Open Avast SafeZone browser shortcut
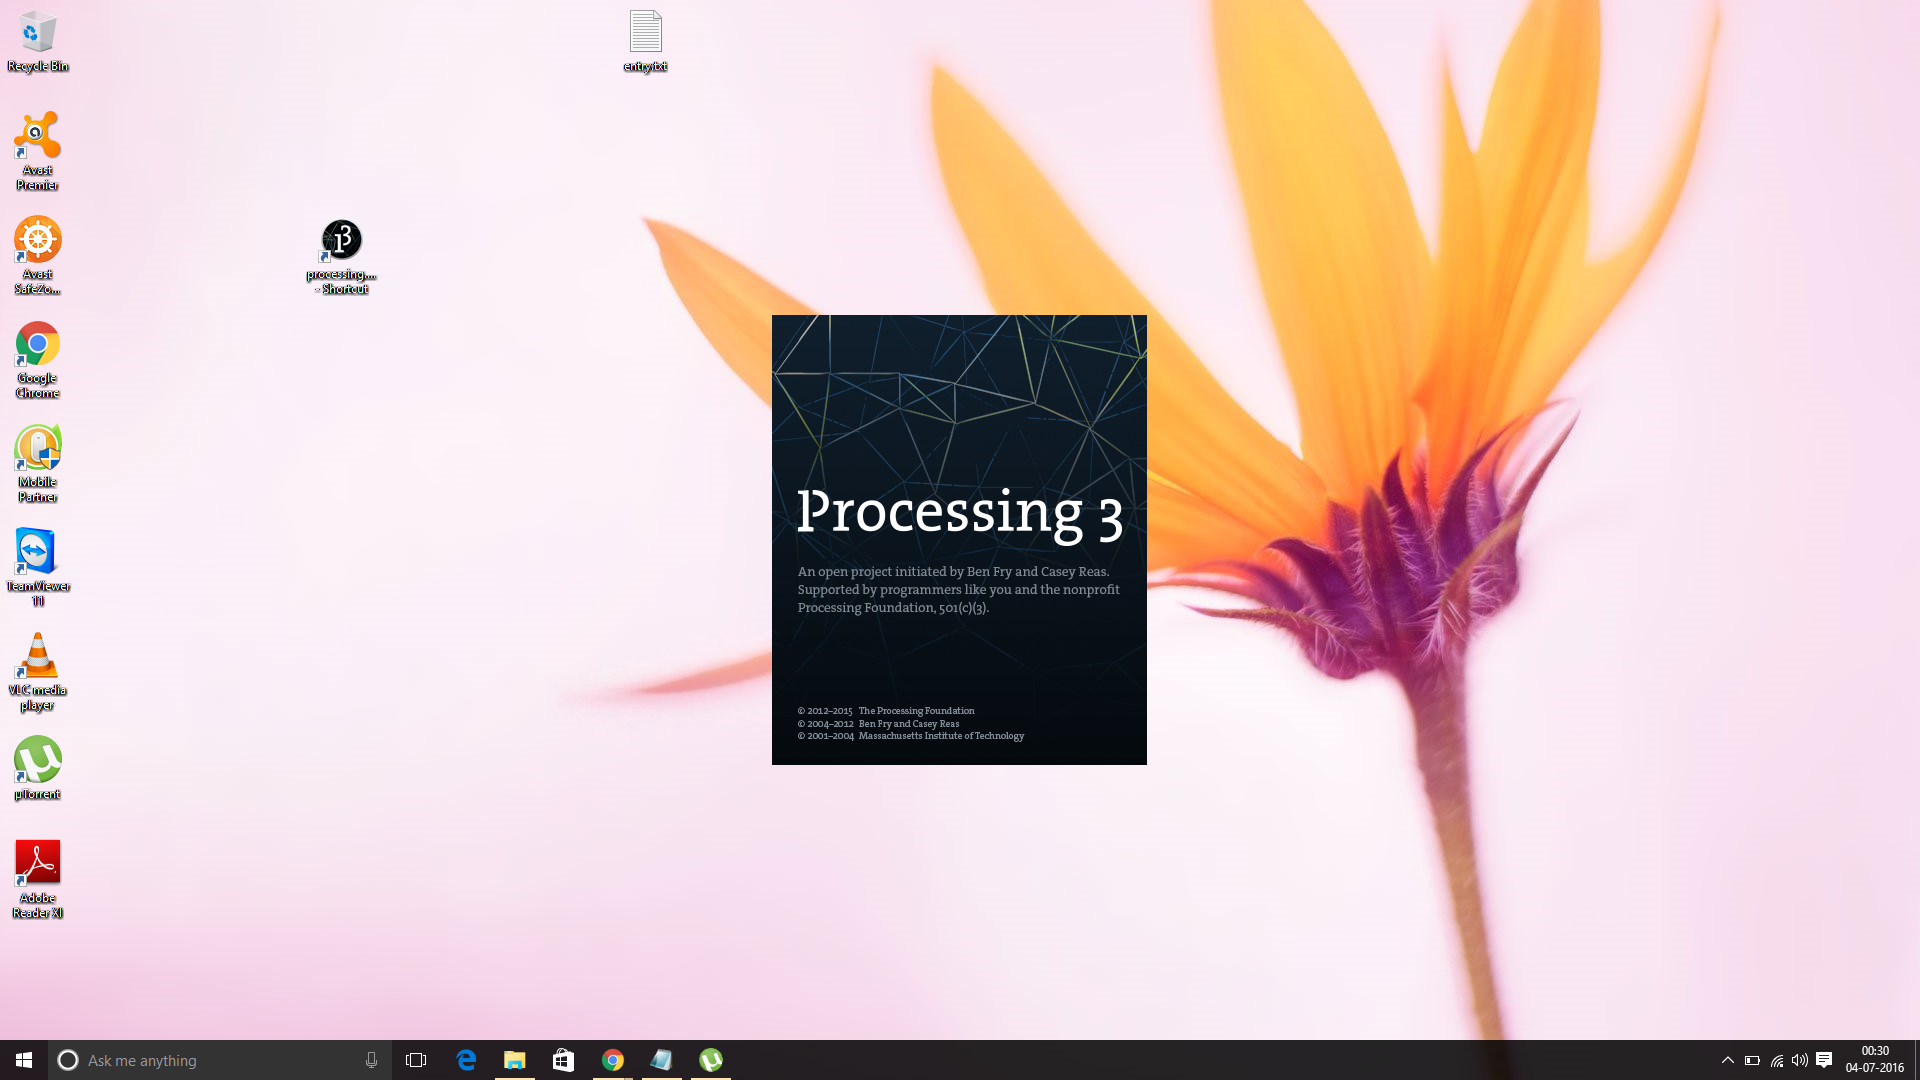1920x1080 pixels. 37,241
